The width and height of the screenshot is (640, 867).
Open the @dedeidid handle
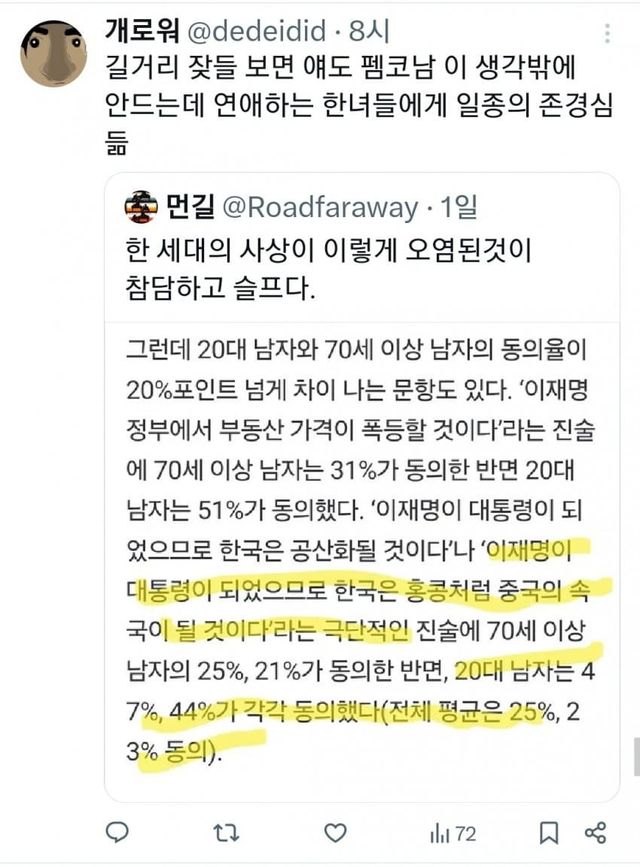pyautogui.click(x=257, y=31)
